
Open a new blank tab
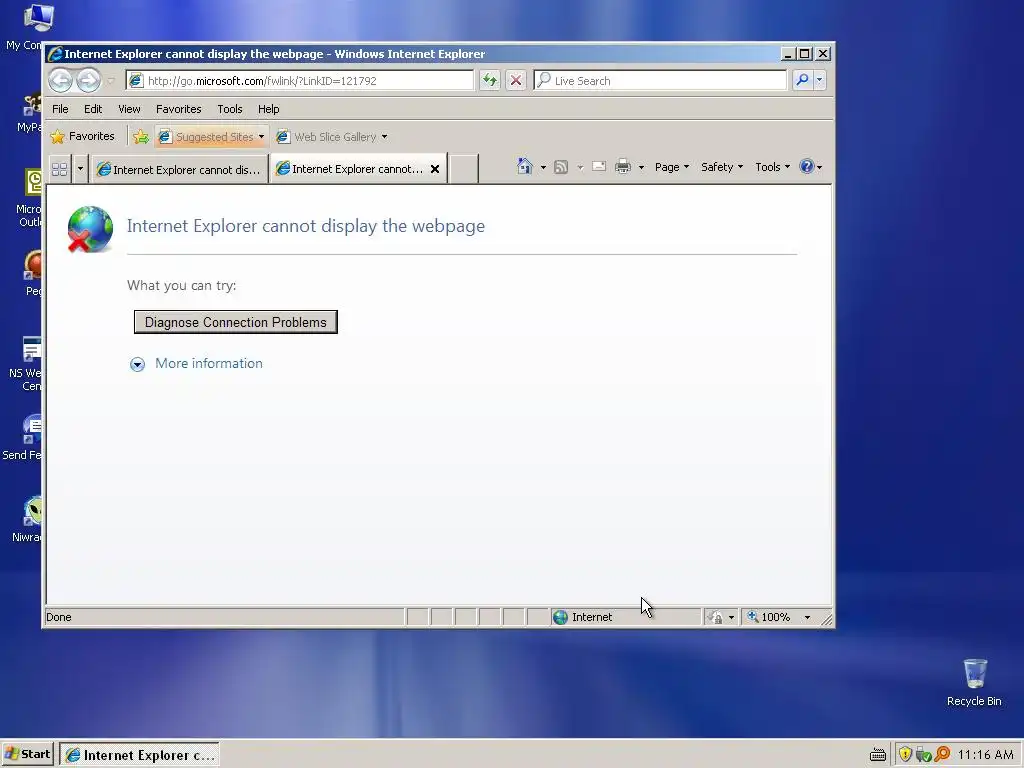pyautogui.click(x=464, y=169)
